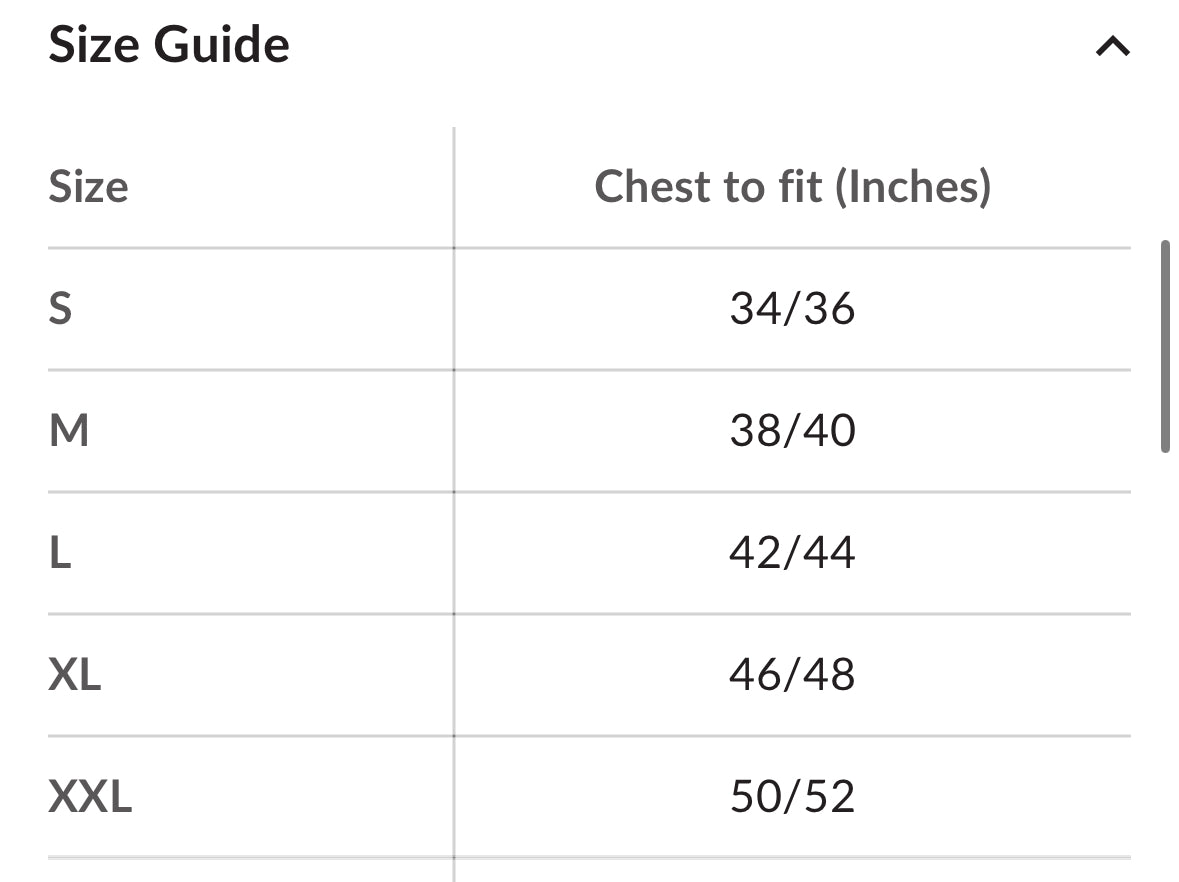Image resolution: width=1179 pixels, height=882 pixels.
Task: Click the Size Guide heading
Action: click(x=169, y=44)
